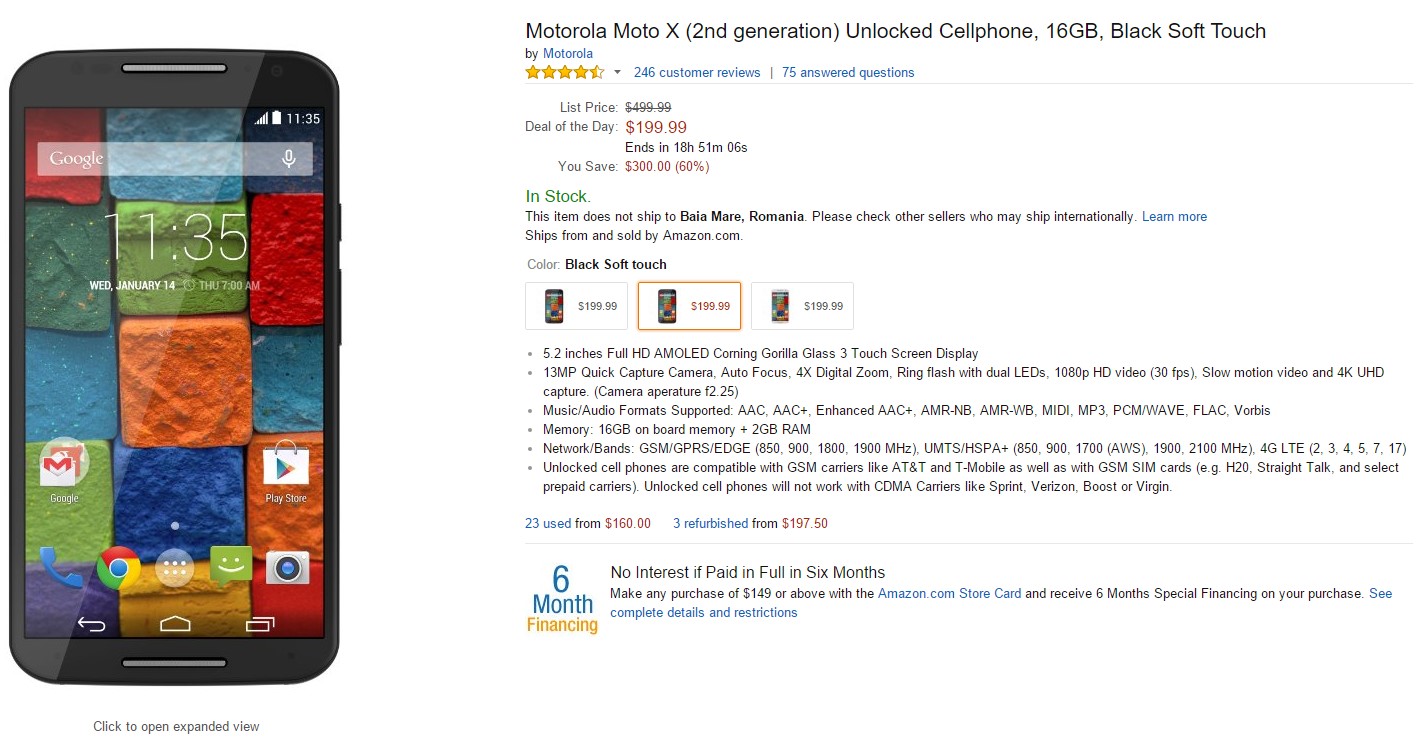Open the 75 answered questions link
Screen dimensions: 1423x743
click(848, 72)
